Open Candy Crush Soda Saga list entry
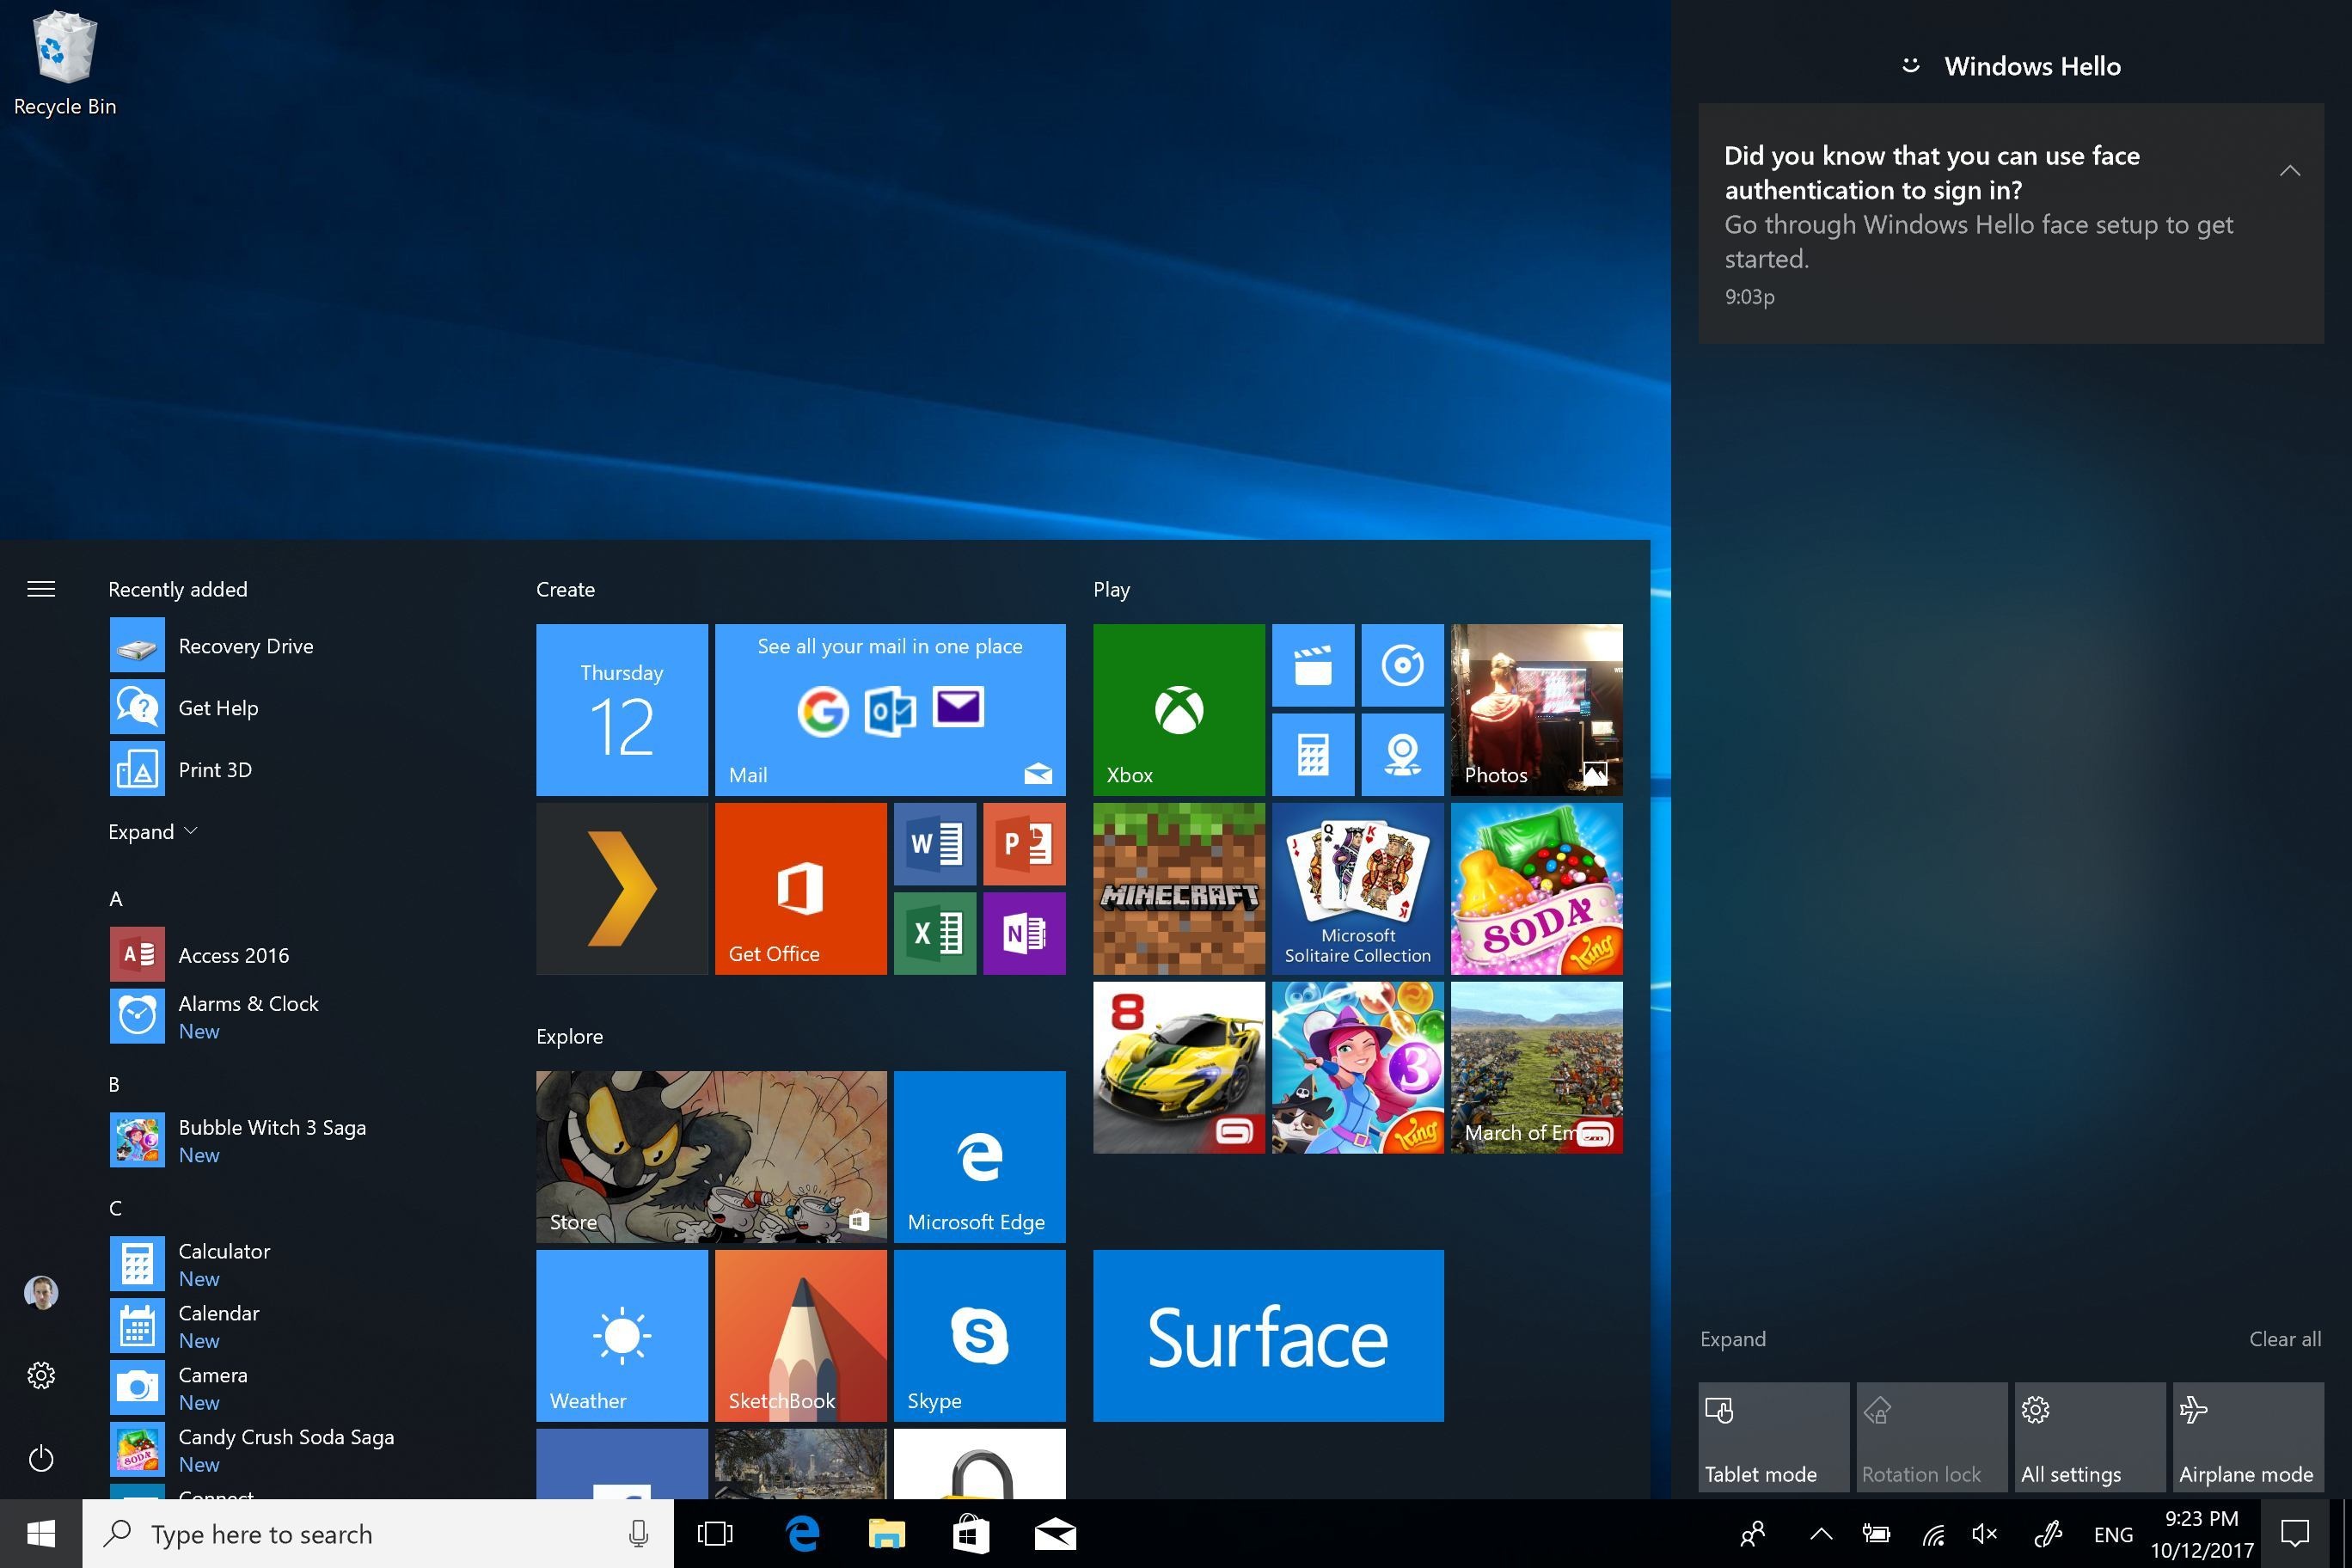 (300, 1450)
